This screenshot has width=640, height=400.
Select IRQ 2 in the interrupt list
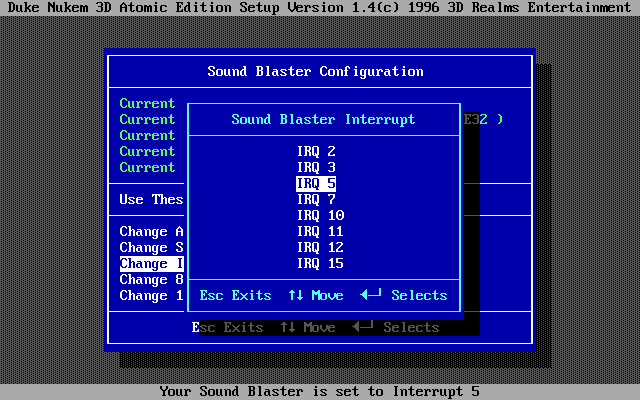(316, 151)
